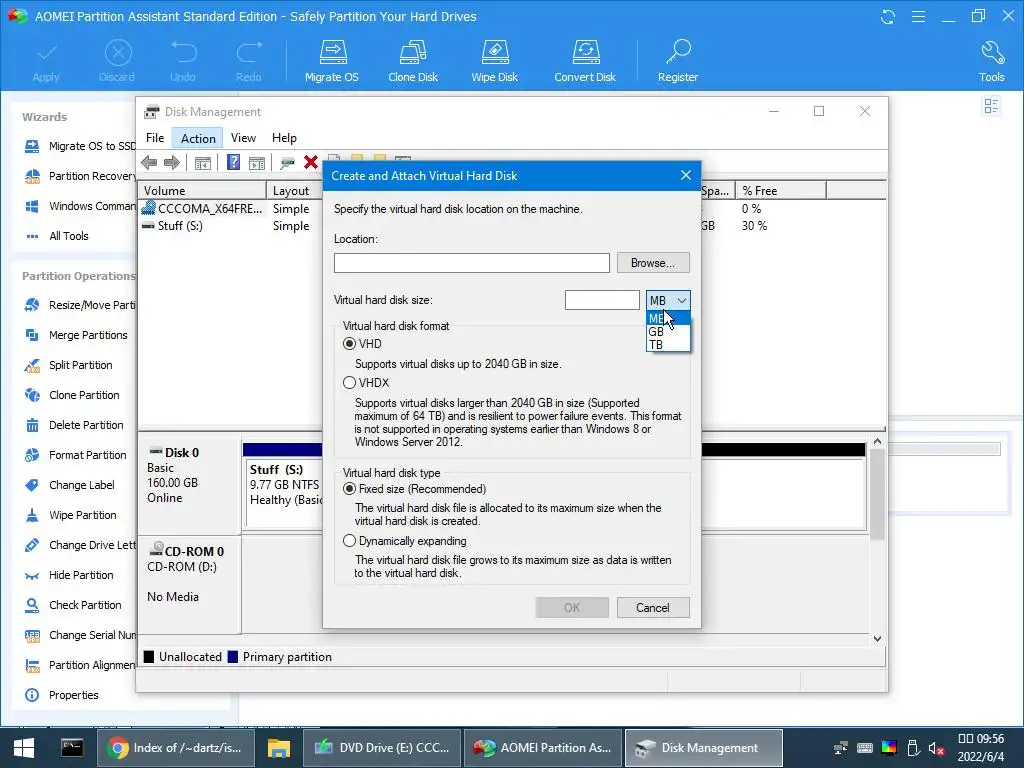Select Format Partition in sidebar
This screenshot has width=1024, height=768.
pyautogui.click(x=75, y=455)
